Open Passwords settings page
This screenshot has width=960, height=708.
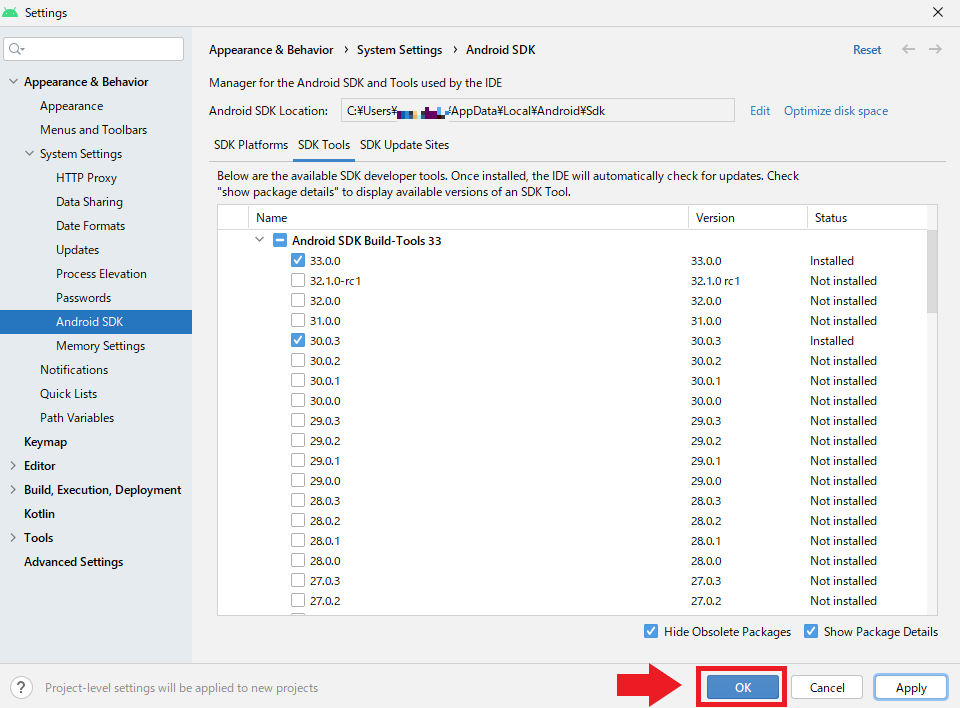[x=84, y=298]
